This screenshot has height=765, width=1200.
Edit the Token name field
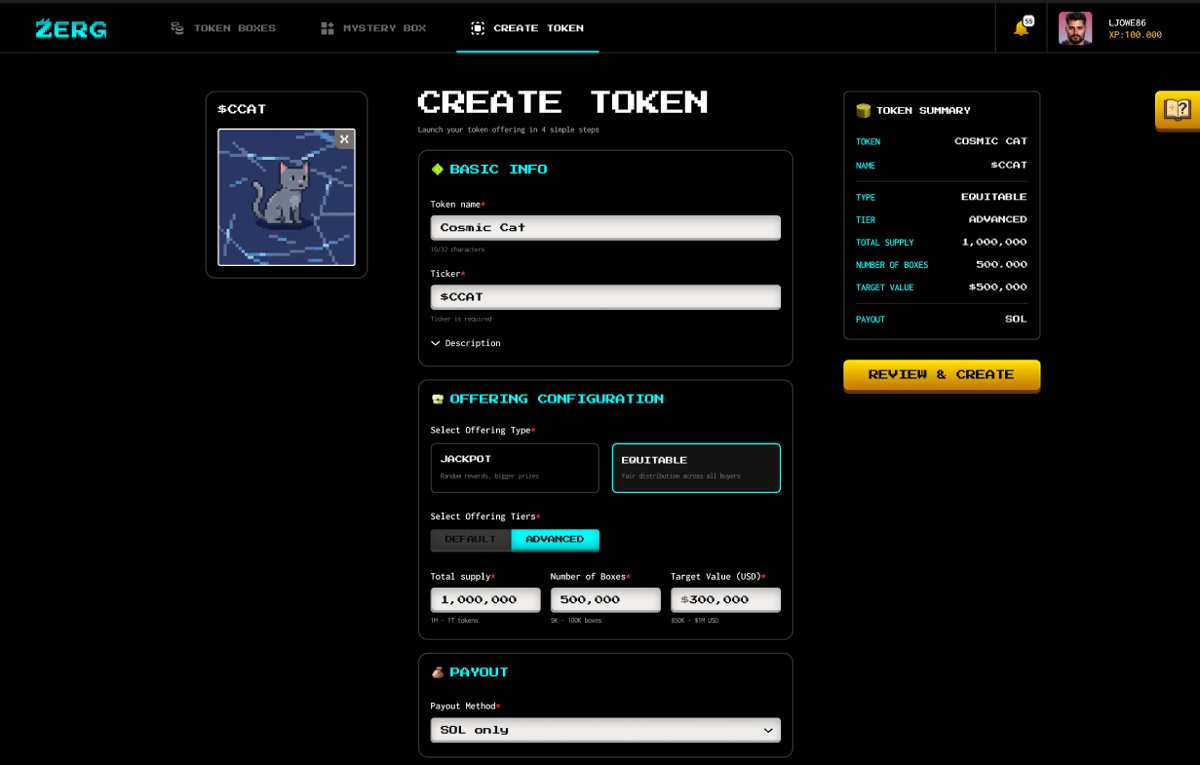pos(605,227)
